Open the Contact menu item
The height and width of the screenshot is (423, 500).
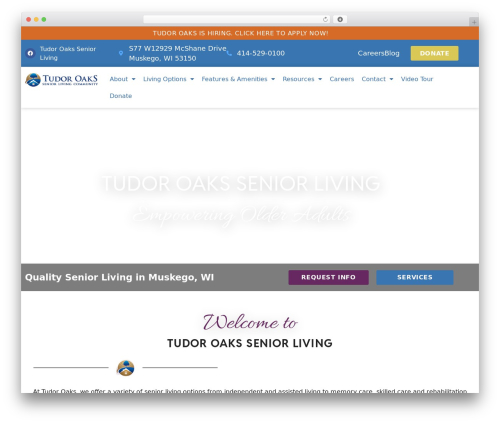coord(373,79)
